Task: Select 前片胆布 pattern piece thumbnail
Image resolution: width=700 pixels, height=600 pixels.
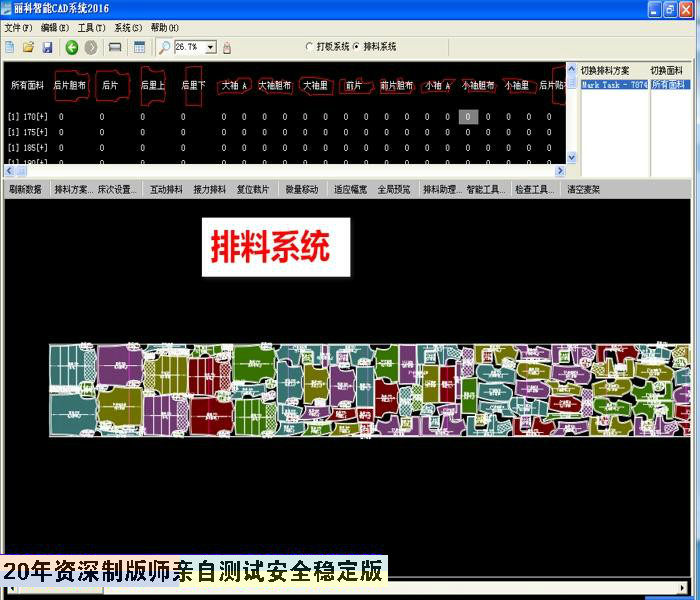Action: point(396,85)
